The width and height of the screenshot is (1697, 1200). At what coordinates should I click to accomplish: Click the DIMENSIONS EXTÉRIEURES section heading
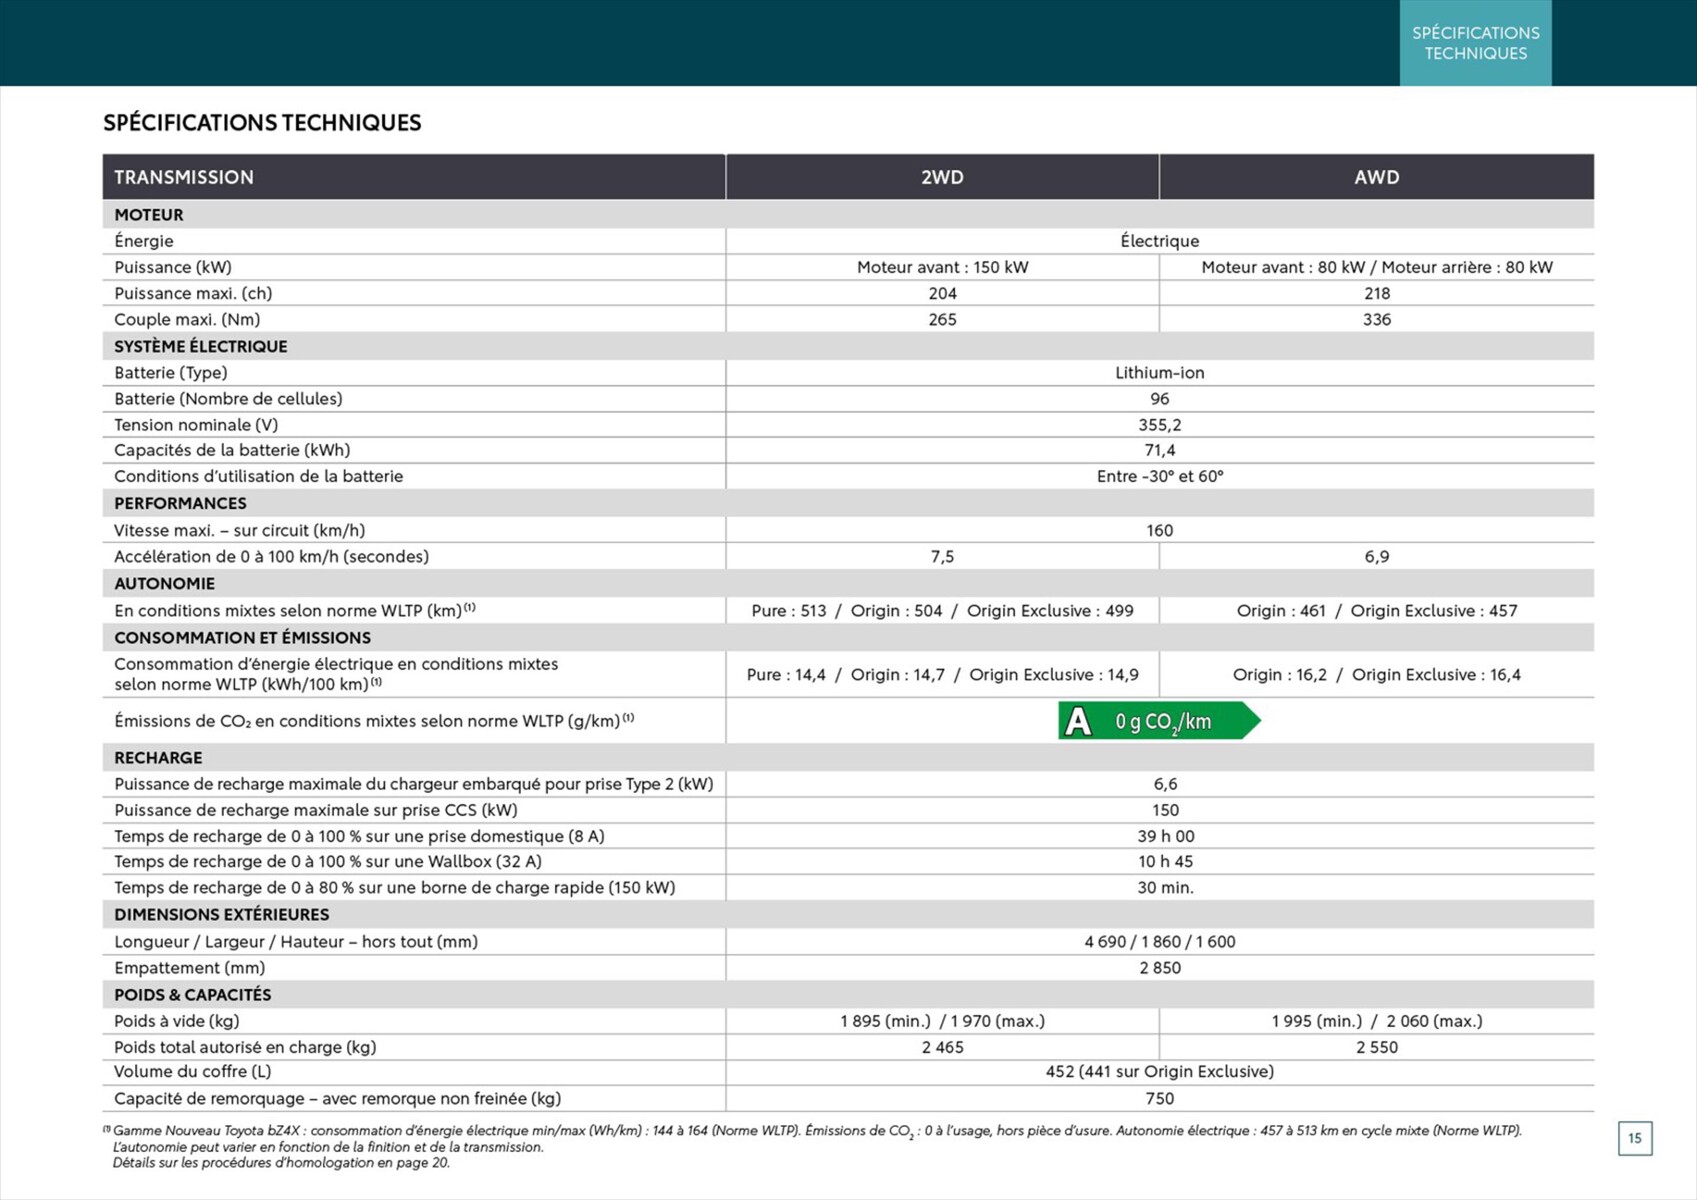[x=221, y=915]
